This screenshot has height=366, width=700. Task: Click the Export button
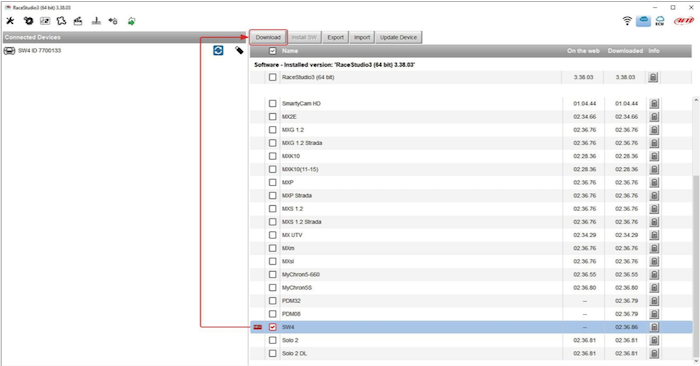click(335, 37)
